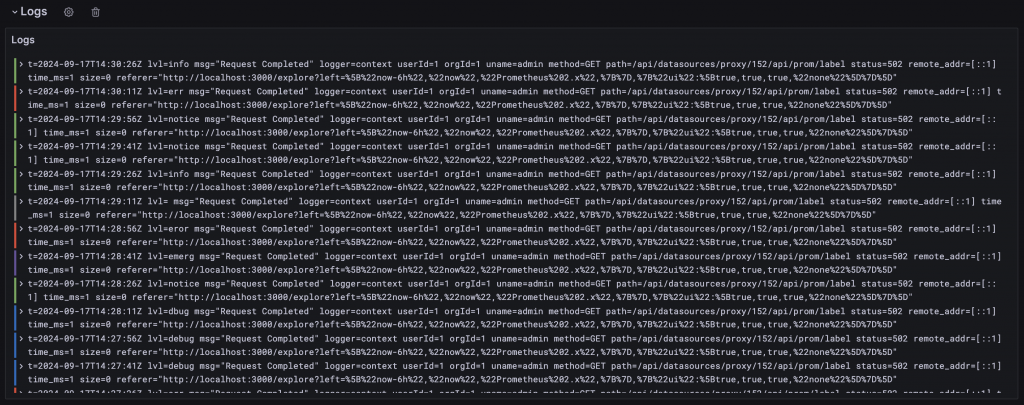Screen dimensions: 1024x405
Task: Click the red level bar of 14:30:11Z entry
Action: [x=14, y=98]
